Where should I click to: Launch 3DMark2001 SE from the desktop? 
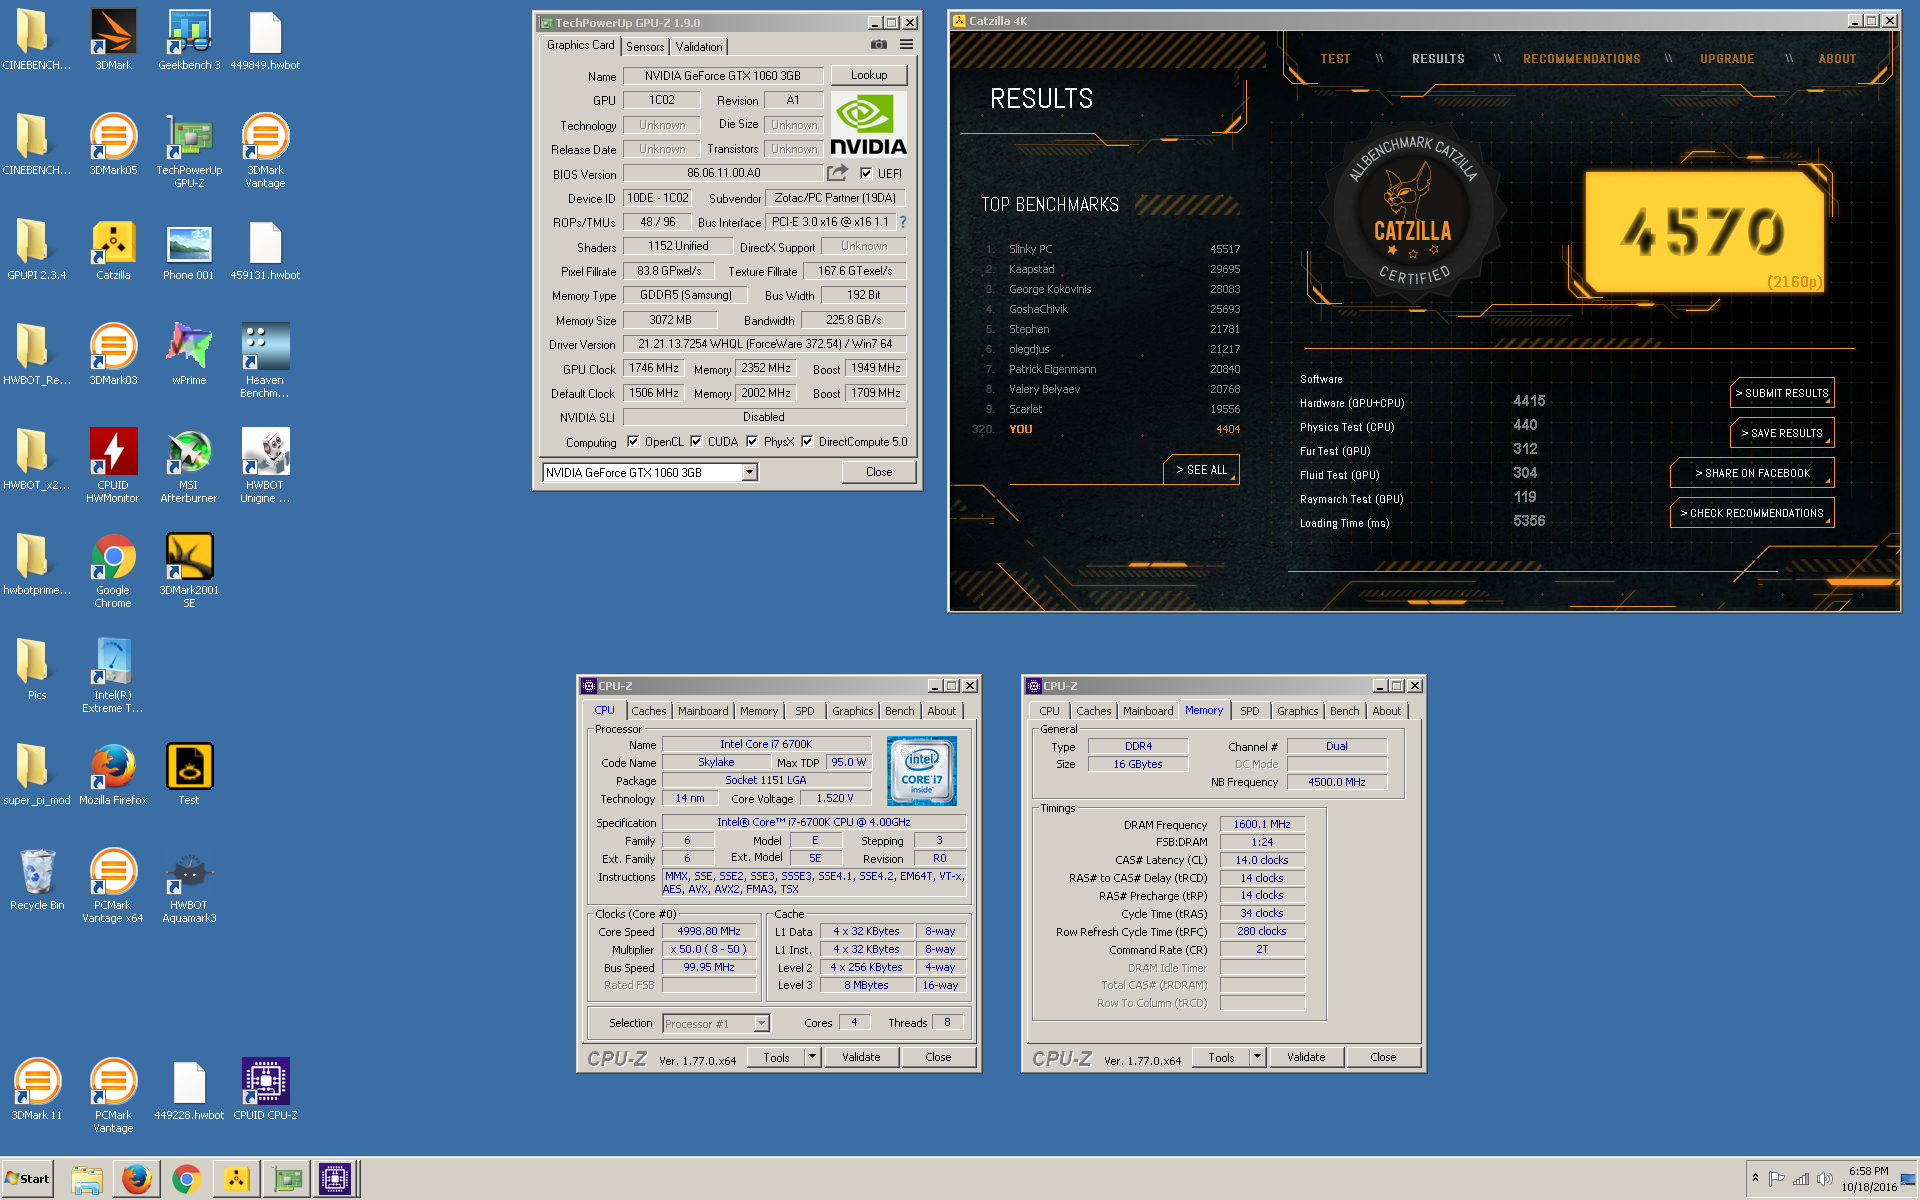(x=189, y=572)
